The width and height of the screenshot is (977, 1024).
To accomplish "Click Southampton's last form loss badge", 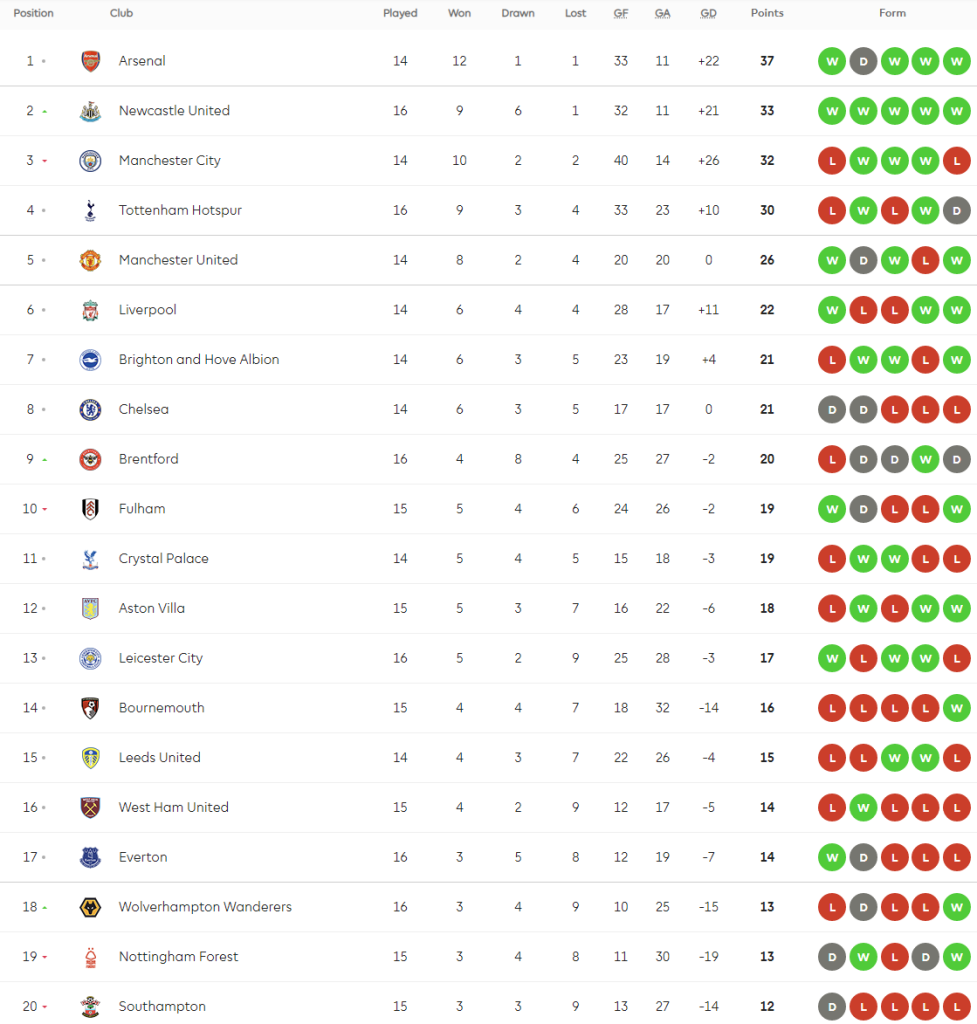I will [957, 1007].
